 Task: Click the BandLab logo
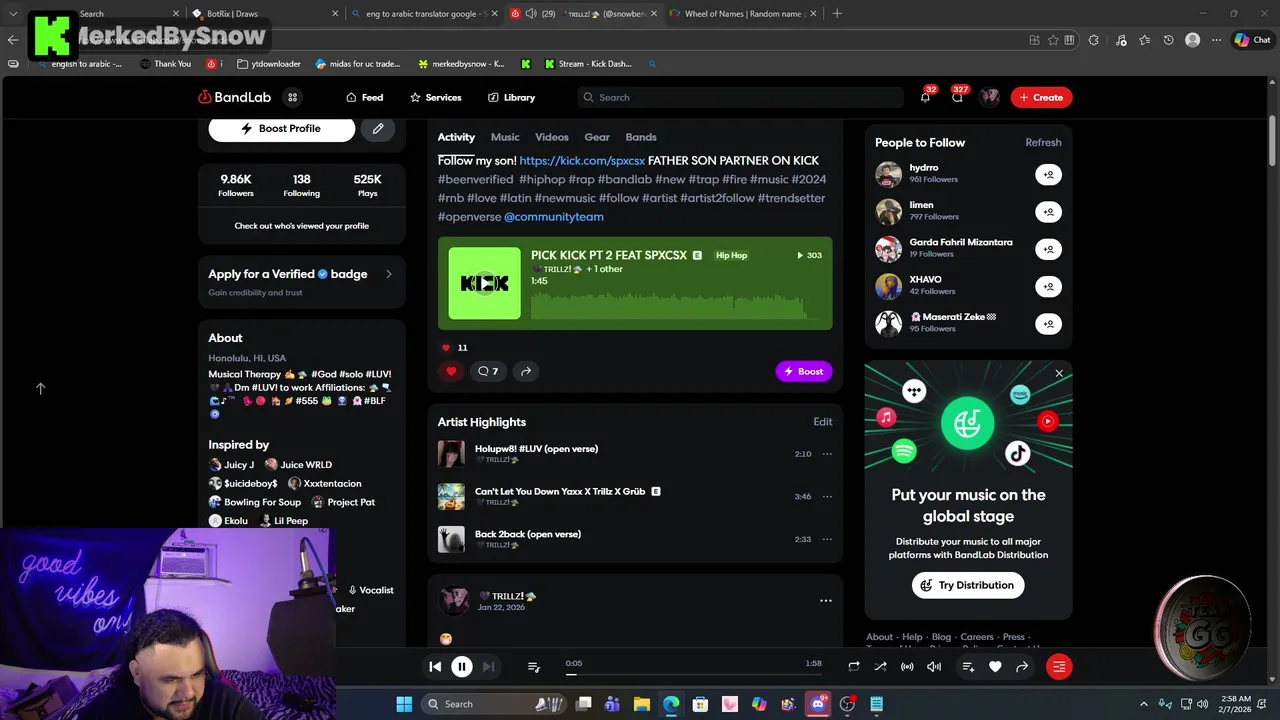[x=234, y=97]
